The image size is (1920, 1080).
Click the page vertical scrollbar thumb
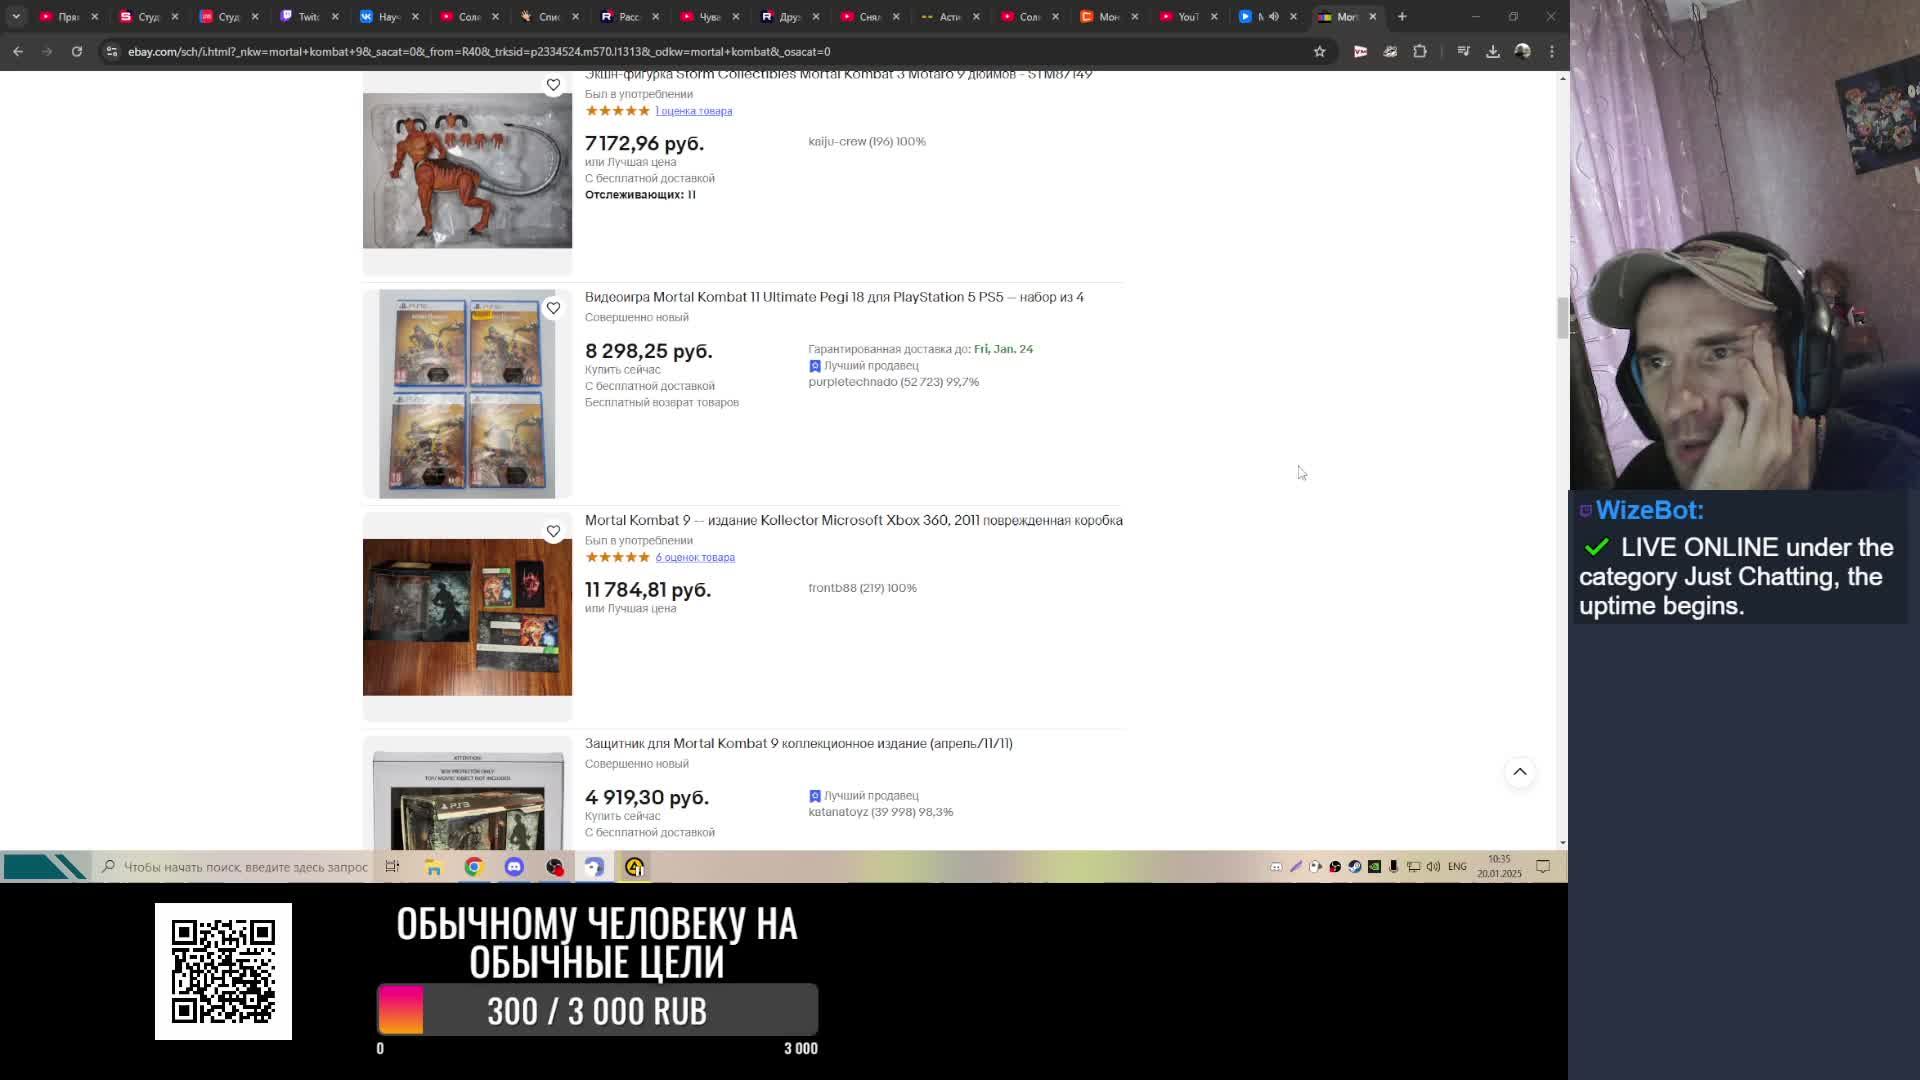(1562, 318)
